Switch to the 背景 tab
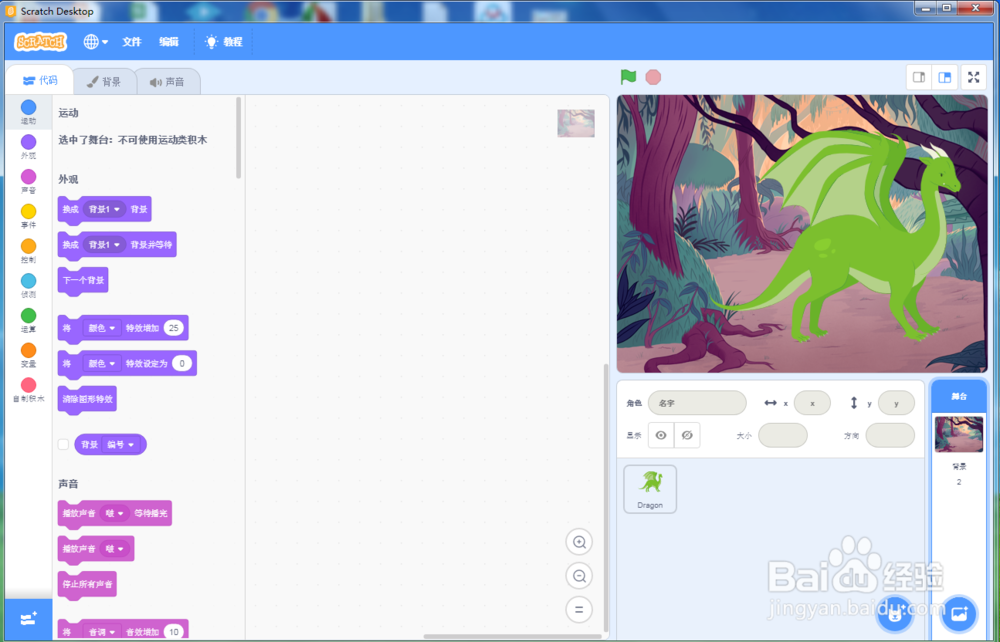 pyautogui.click(x=104, y=82)
